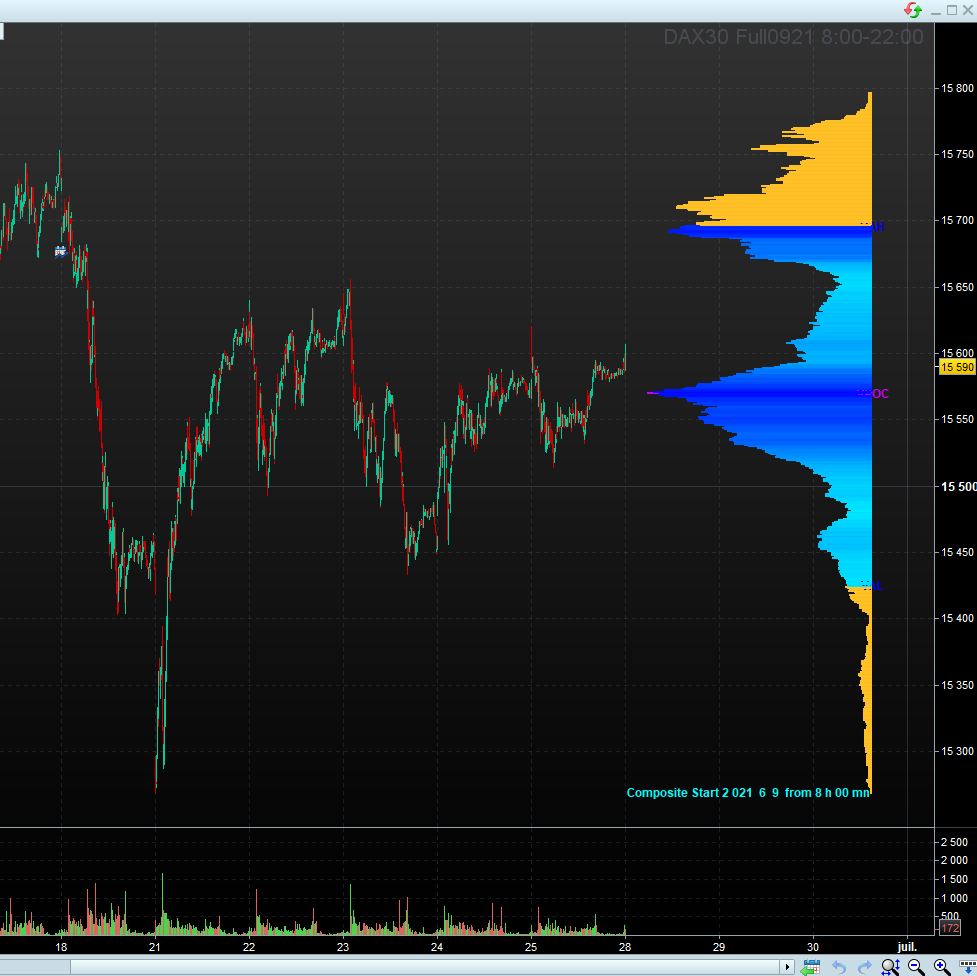The width and height of the screenshot is (977, 976).
Task: Click the horizontal time scrollbar track
Action: point(426,967)
